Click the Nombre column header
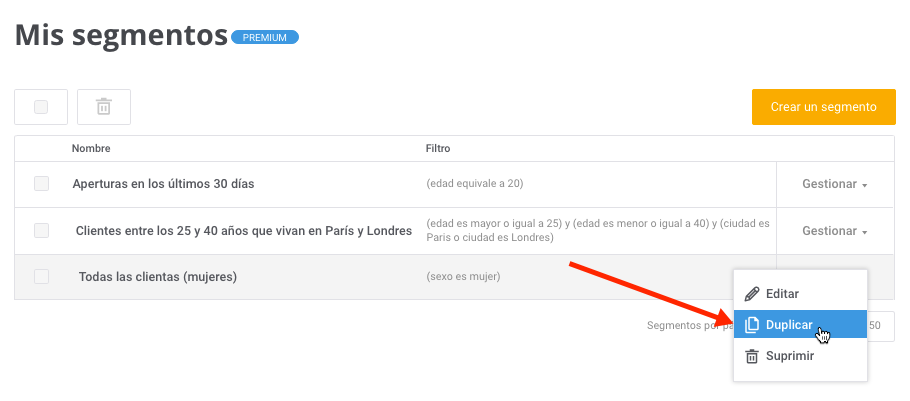 click(91, 149)
